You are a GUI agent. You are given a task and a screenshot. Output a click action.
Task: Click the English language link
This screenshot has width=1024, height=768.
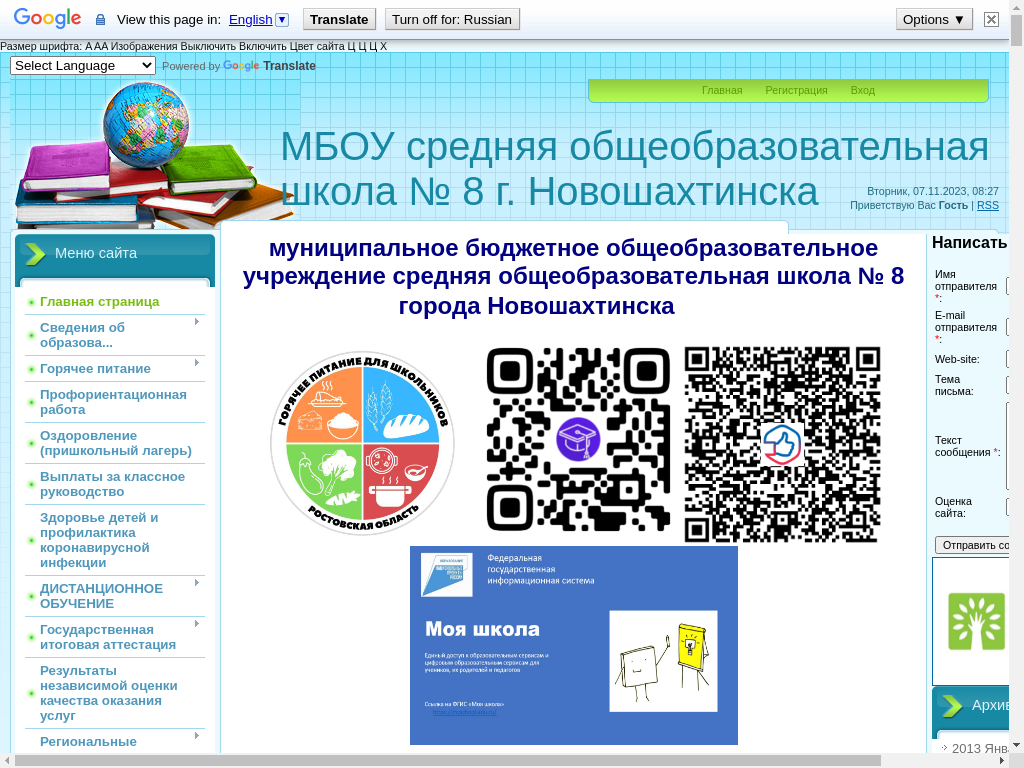click(250, 20)
